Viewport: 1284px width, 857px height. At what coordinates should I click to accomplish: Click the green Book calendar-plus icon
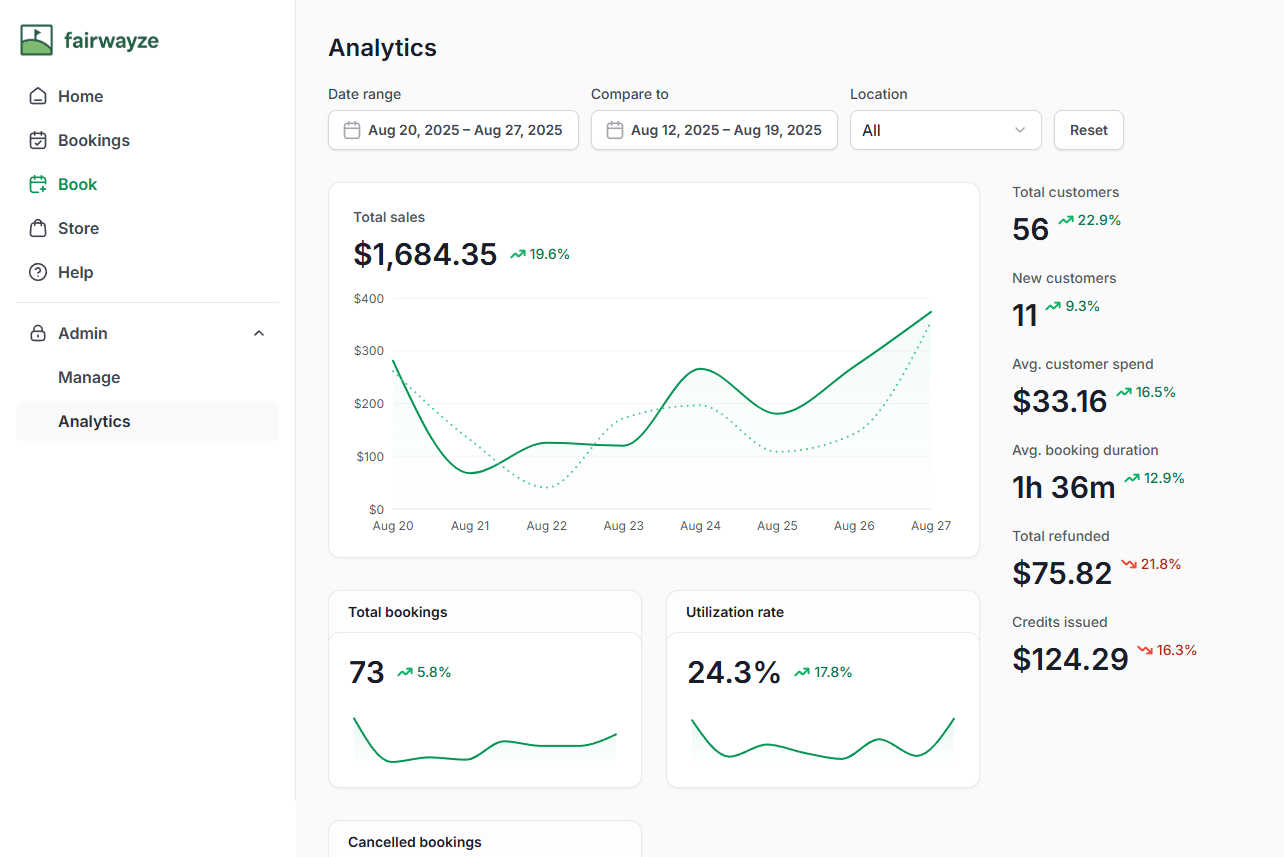click(x=38, y=185)
